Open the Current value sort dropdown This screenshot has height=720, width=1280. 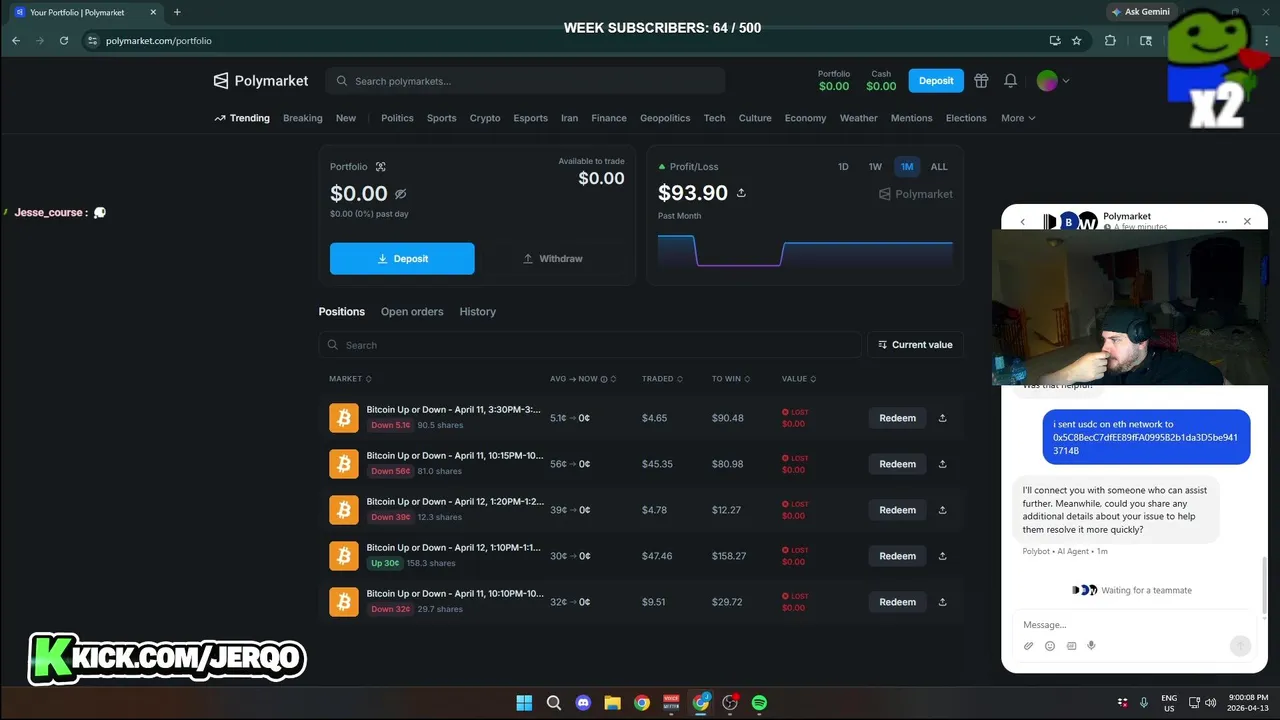(915, 345)
